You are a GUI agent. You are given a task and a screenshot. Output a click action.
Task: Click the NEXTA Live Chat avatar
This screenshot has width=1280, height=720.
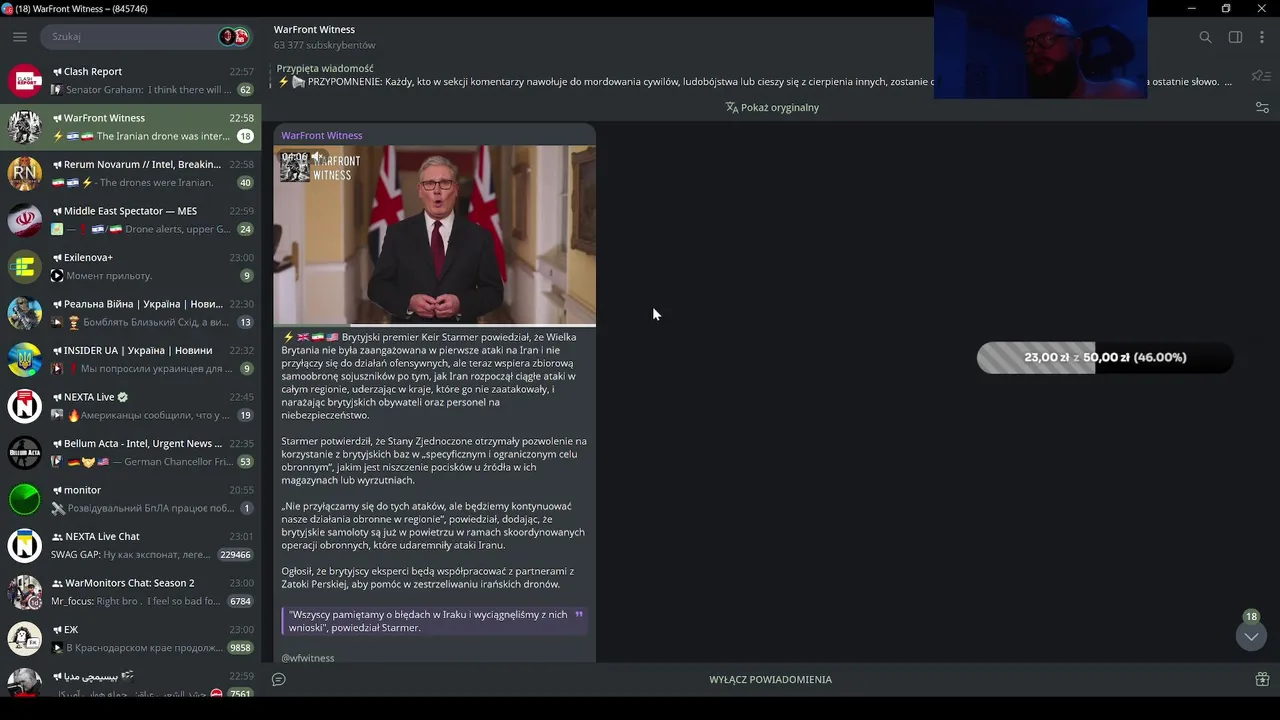[x=25, y=546]
